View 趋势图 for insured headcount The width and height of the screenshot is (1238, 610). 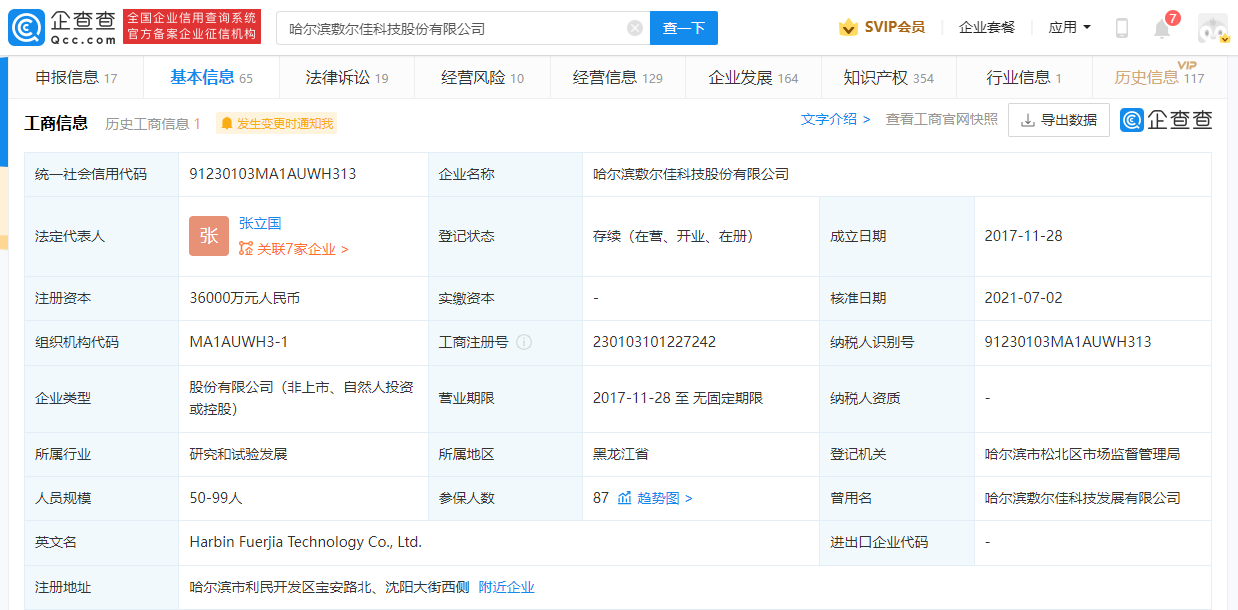tap(656, 498)
